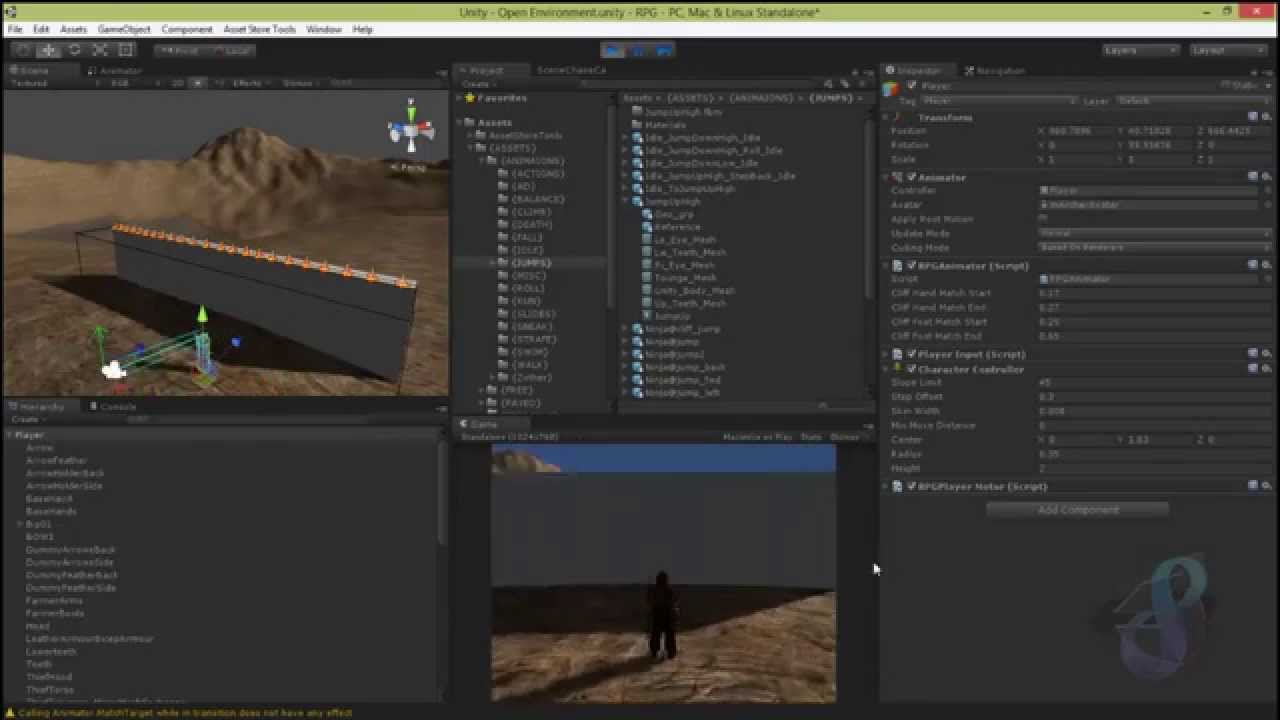
Task: Click the Gizmos button in Game view
Action: pos(845,437)
